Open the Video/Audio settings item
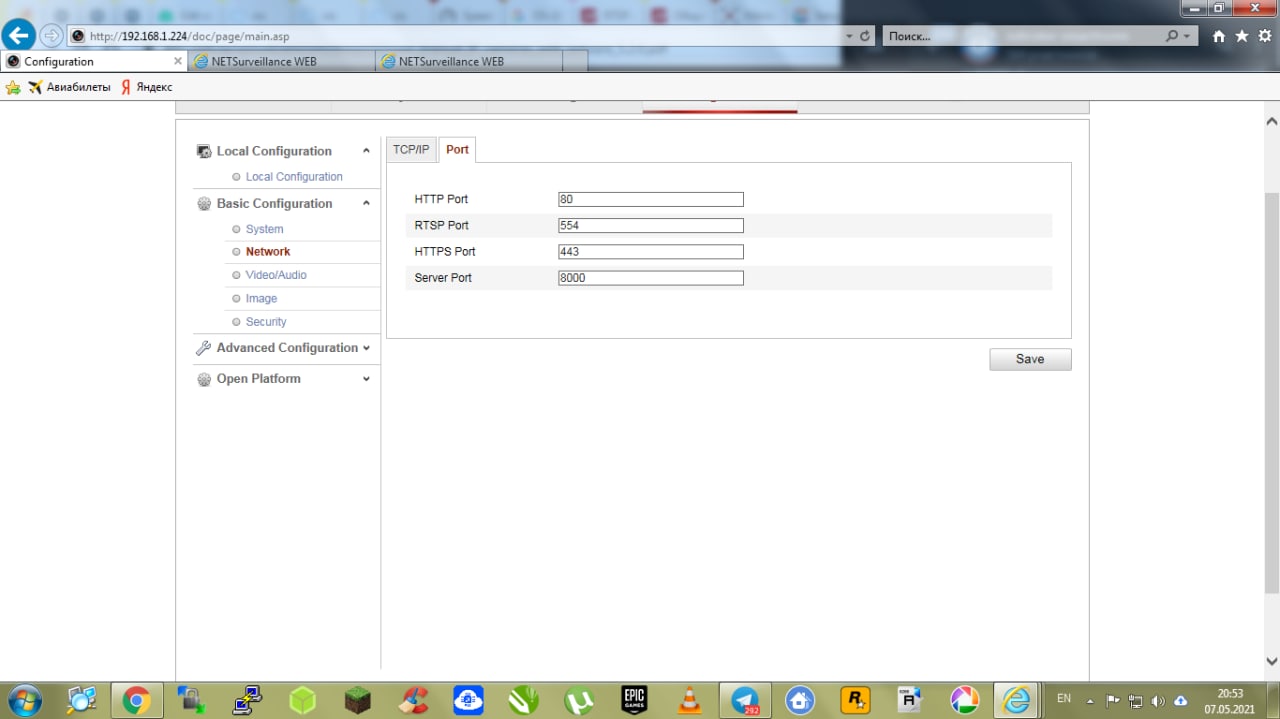 pos(276,275)
